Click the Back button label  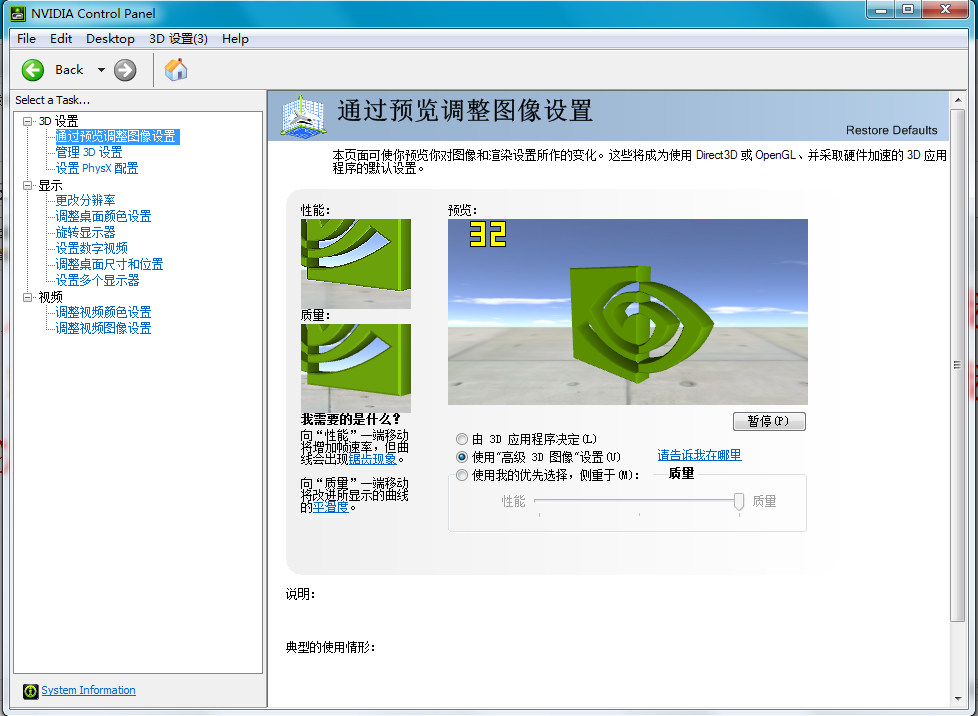coord(69,70)
